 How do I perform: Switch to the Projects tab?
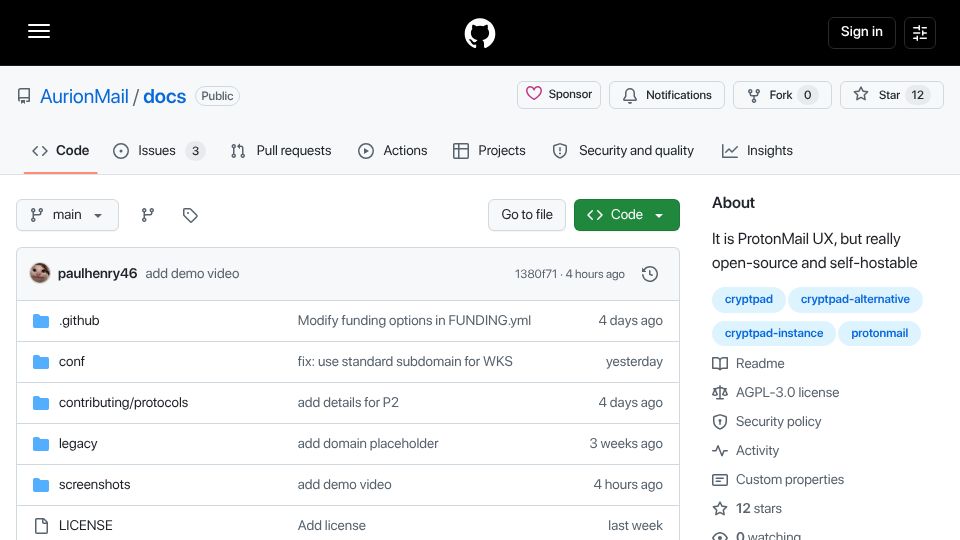(489, 151)
